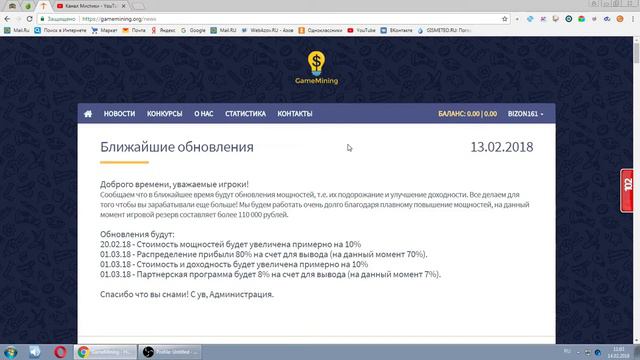The width and height of the screenshot is (640, 360).
Task: Open the ВКонтакте bookmark
Action: pos(396,30)
